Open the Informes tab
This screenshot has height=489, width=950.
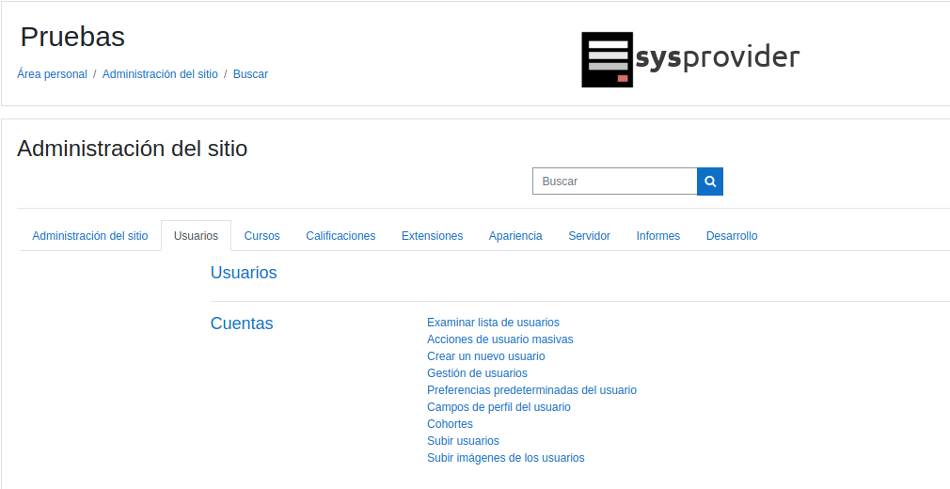point(658,236)
